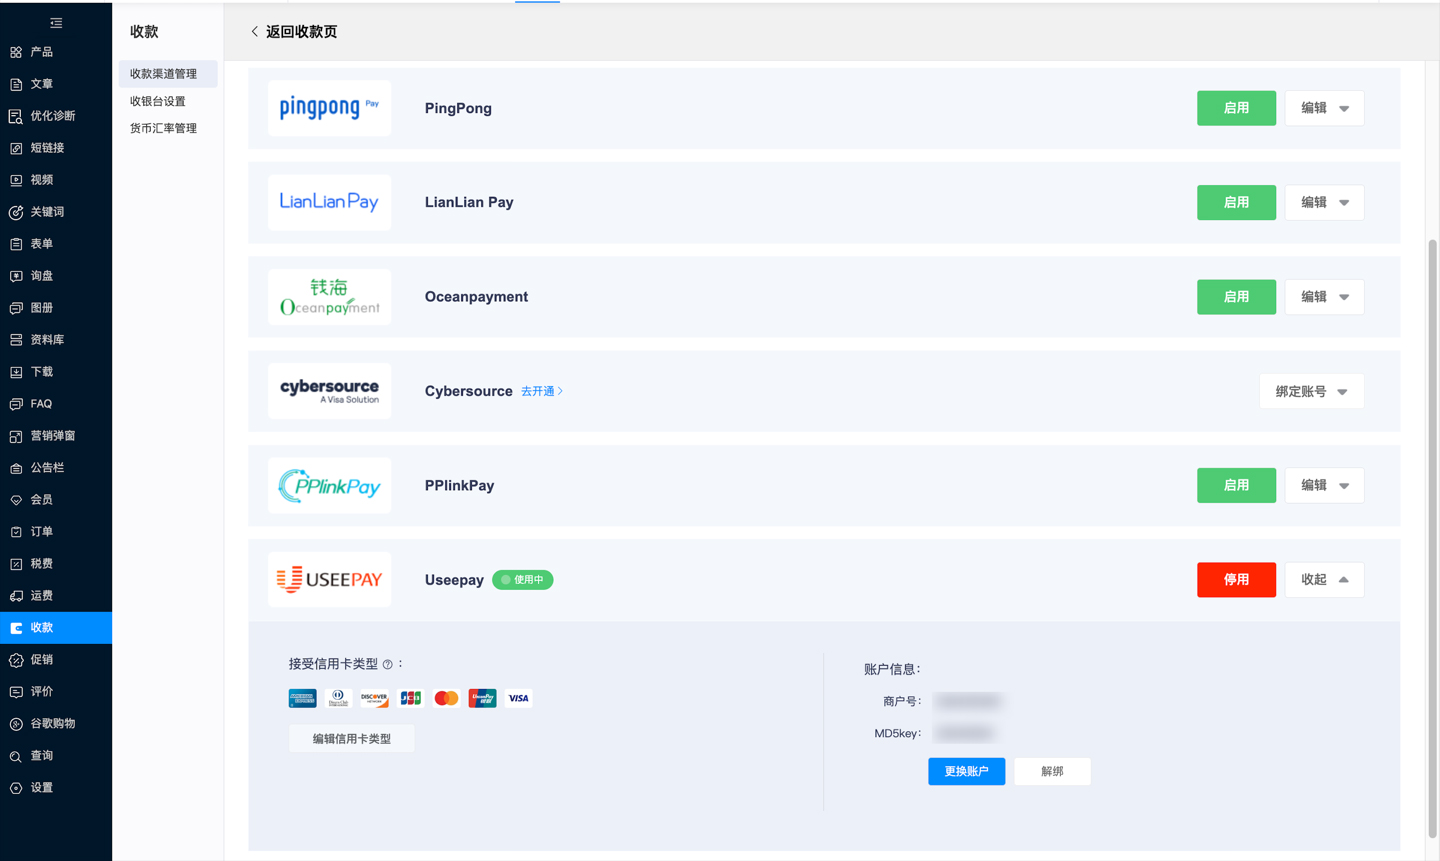The height and width of the screenshot is (861, 1440).
Task: Enable the PingPong payment channel
Action: (x=1235, y=108)
